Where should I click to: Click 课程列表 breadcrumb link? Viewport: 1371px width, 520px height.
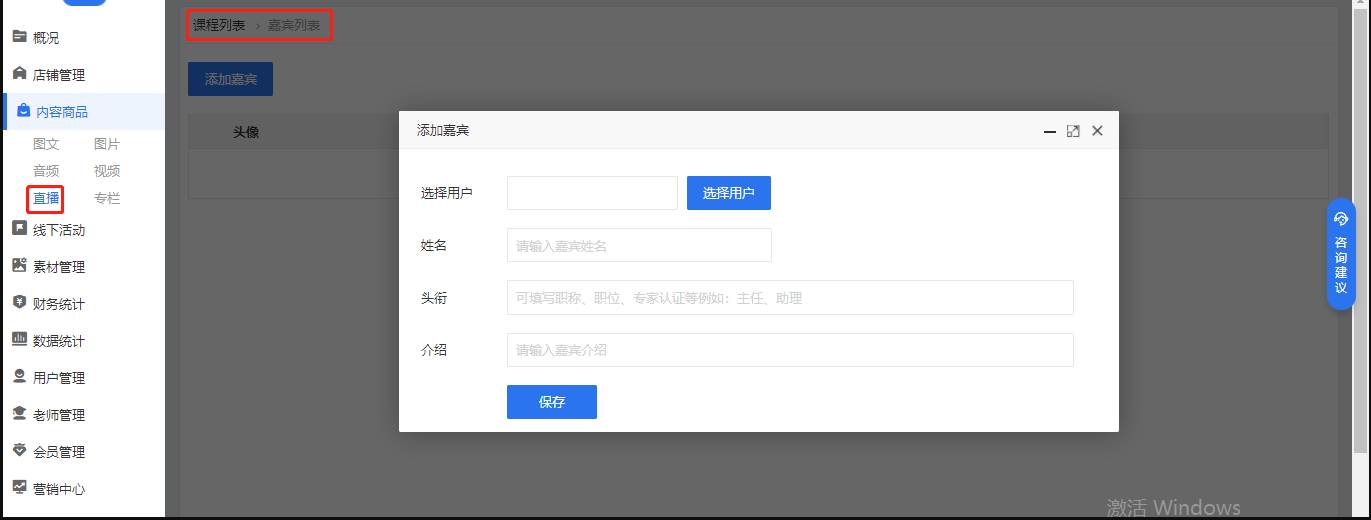[x=219, y=25]
